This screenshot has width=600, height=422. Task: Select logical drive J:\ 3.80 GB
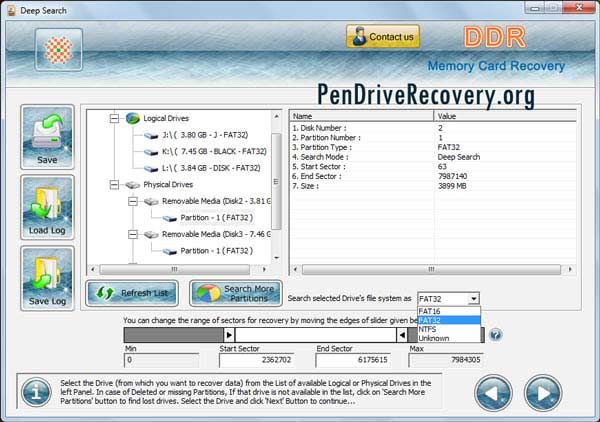point(205,135)
